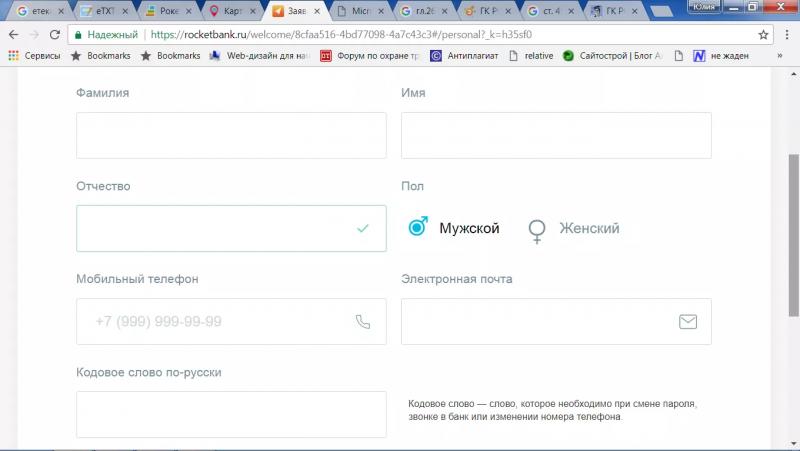Bookmark this page with the star icon
Viewport: 800px width, 451px height.
click(763, 35)
